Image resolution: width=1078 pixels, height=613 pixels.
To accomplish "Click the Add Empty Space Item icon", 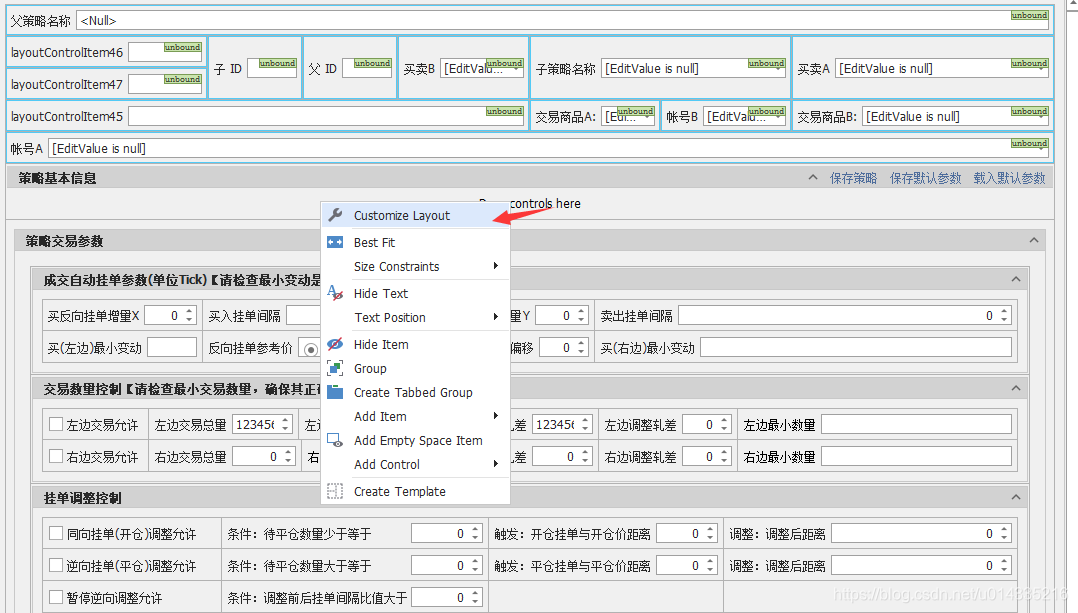I will [335, 440].
